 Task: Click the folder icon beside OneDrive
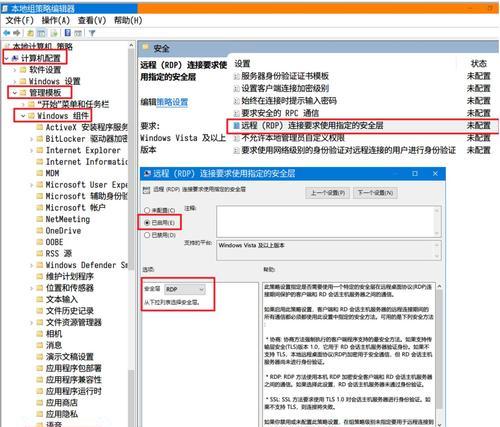(x=40, y=230)
